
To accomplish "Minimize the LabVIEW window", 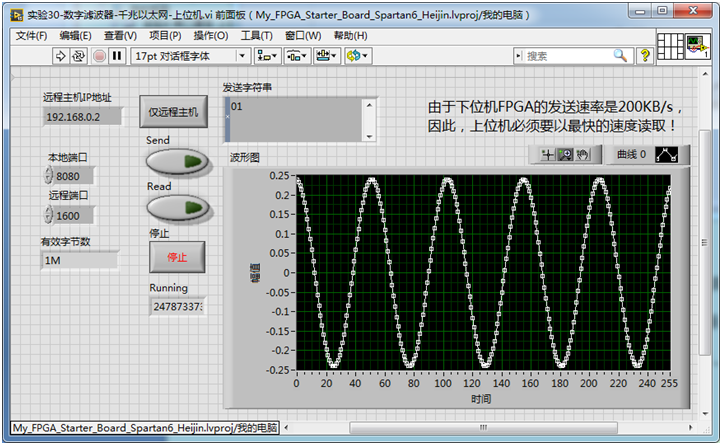I will [x=640, y=11].
